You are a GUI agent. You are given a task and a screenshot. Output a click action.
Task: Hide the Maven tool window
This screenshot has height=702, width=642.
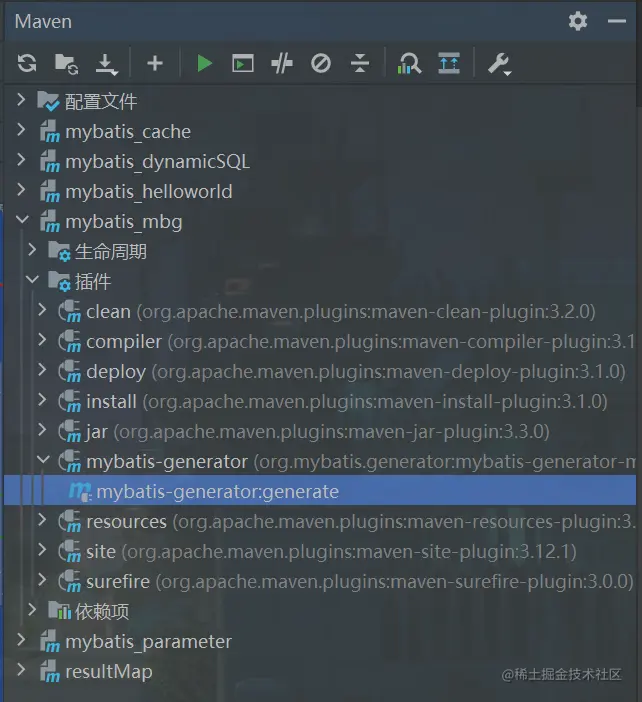click(x=616, y=21)
